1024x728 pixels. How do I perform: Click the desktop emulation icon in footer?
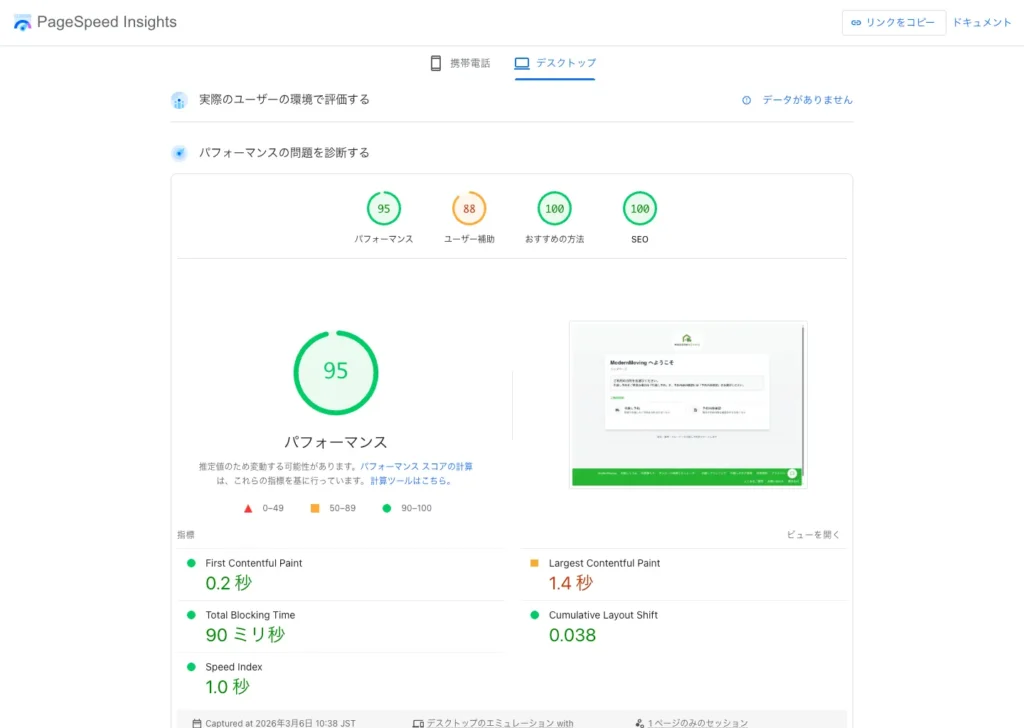418,722
